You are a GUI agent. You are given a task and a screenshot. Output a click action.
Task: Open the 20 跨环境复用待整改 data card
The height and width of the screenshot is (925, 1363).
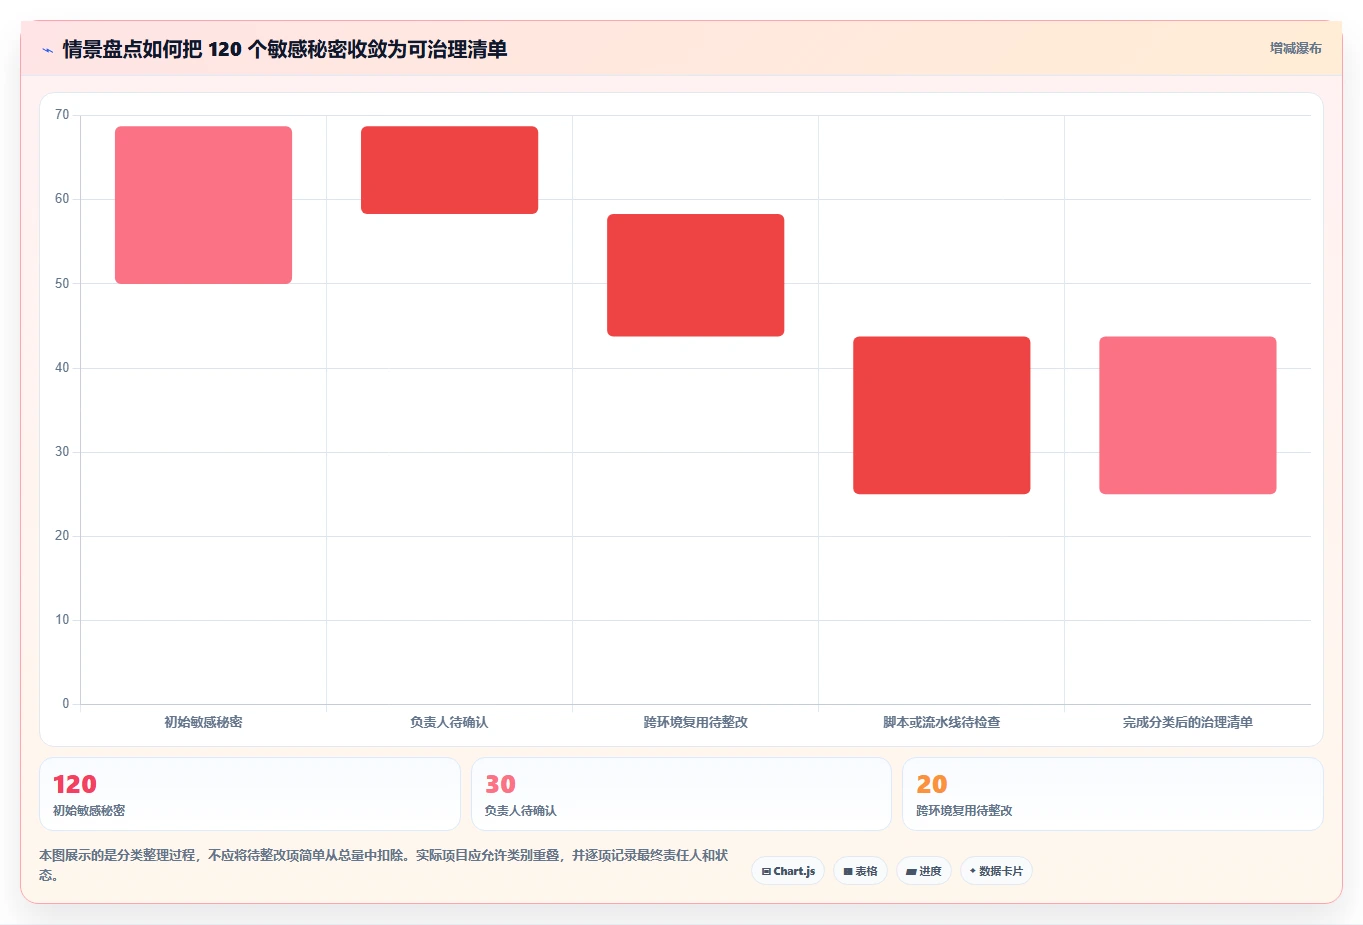(1112, 794)
